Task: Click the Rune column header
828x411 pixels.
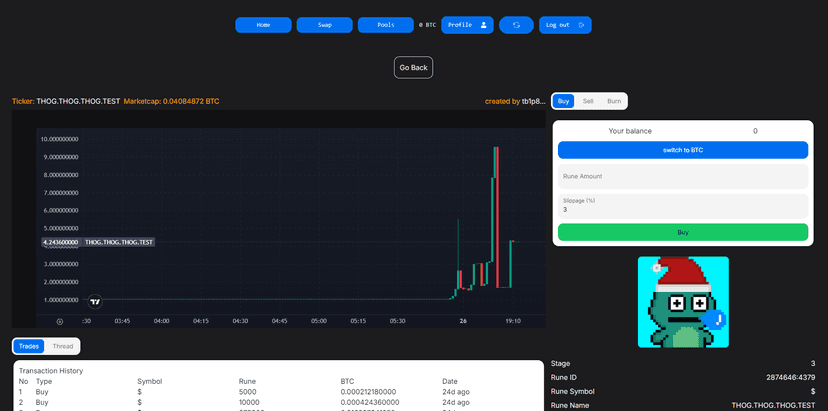Action: (x=247, y=381)
